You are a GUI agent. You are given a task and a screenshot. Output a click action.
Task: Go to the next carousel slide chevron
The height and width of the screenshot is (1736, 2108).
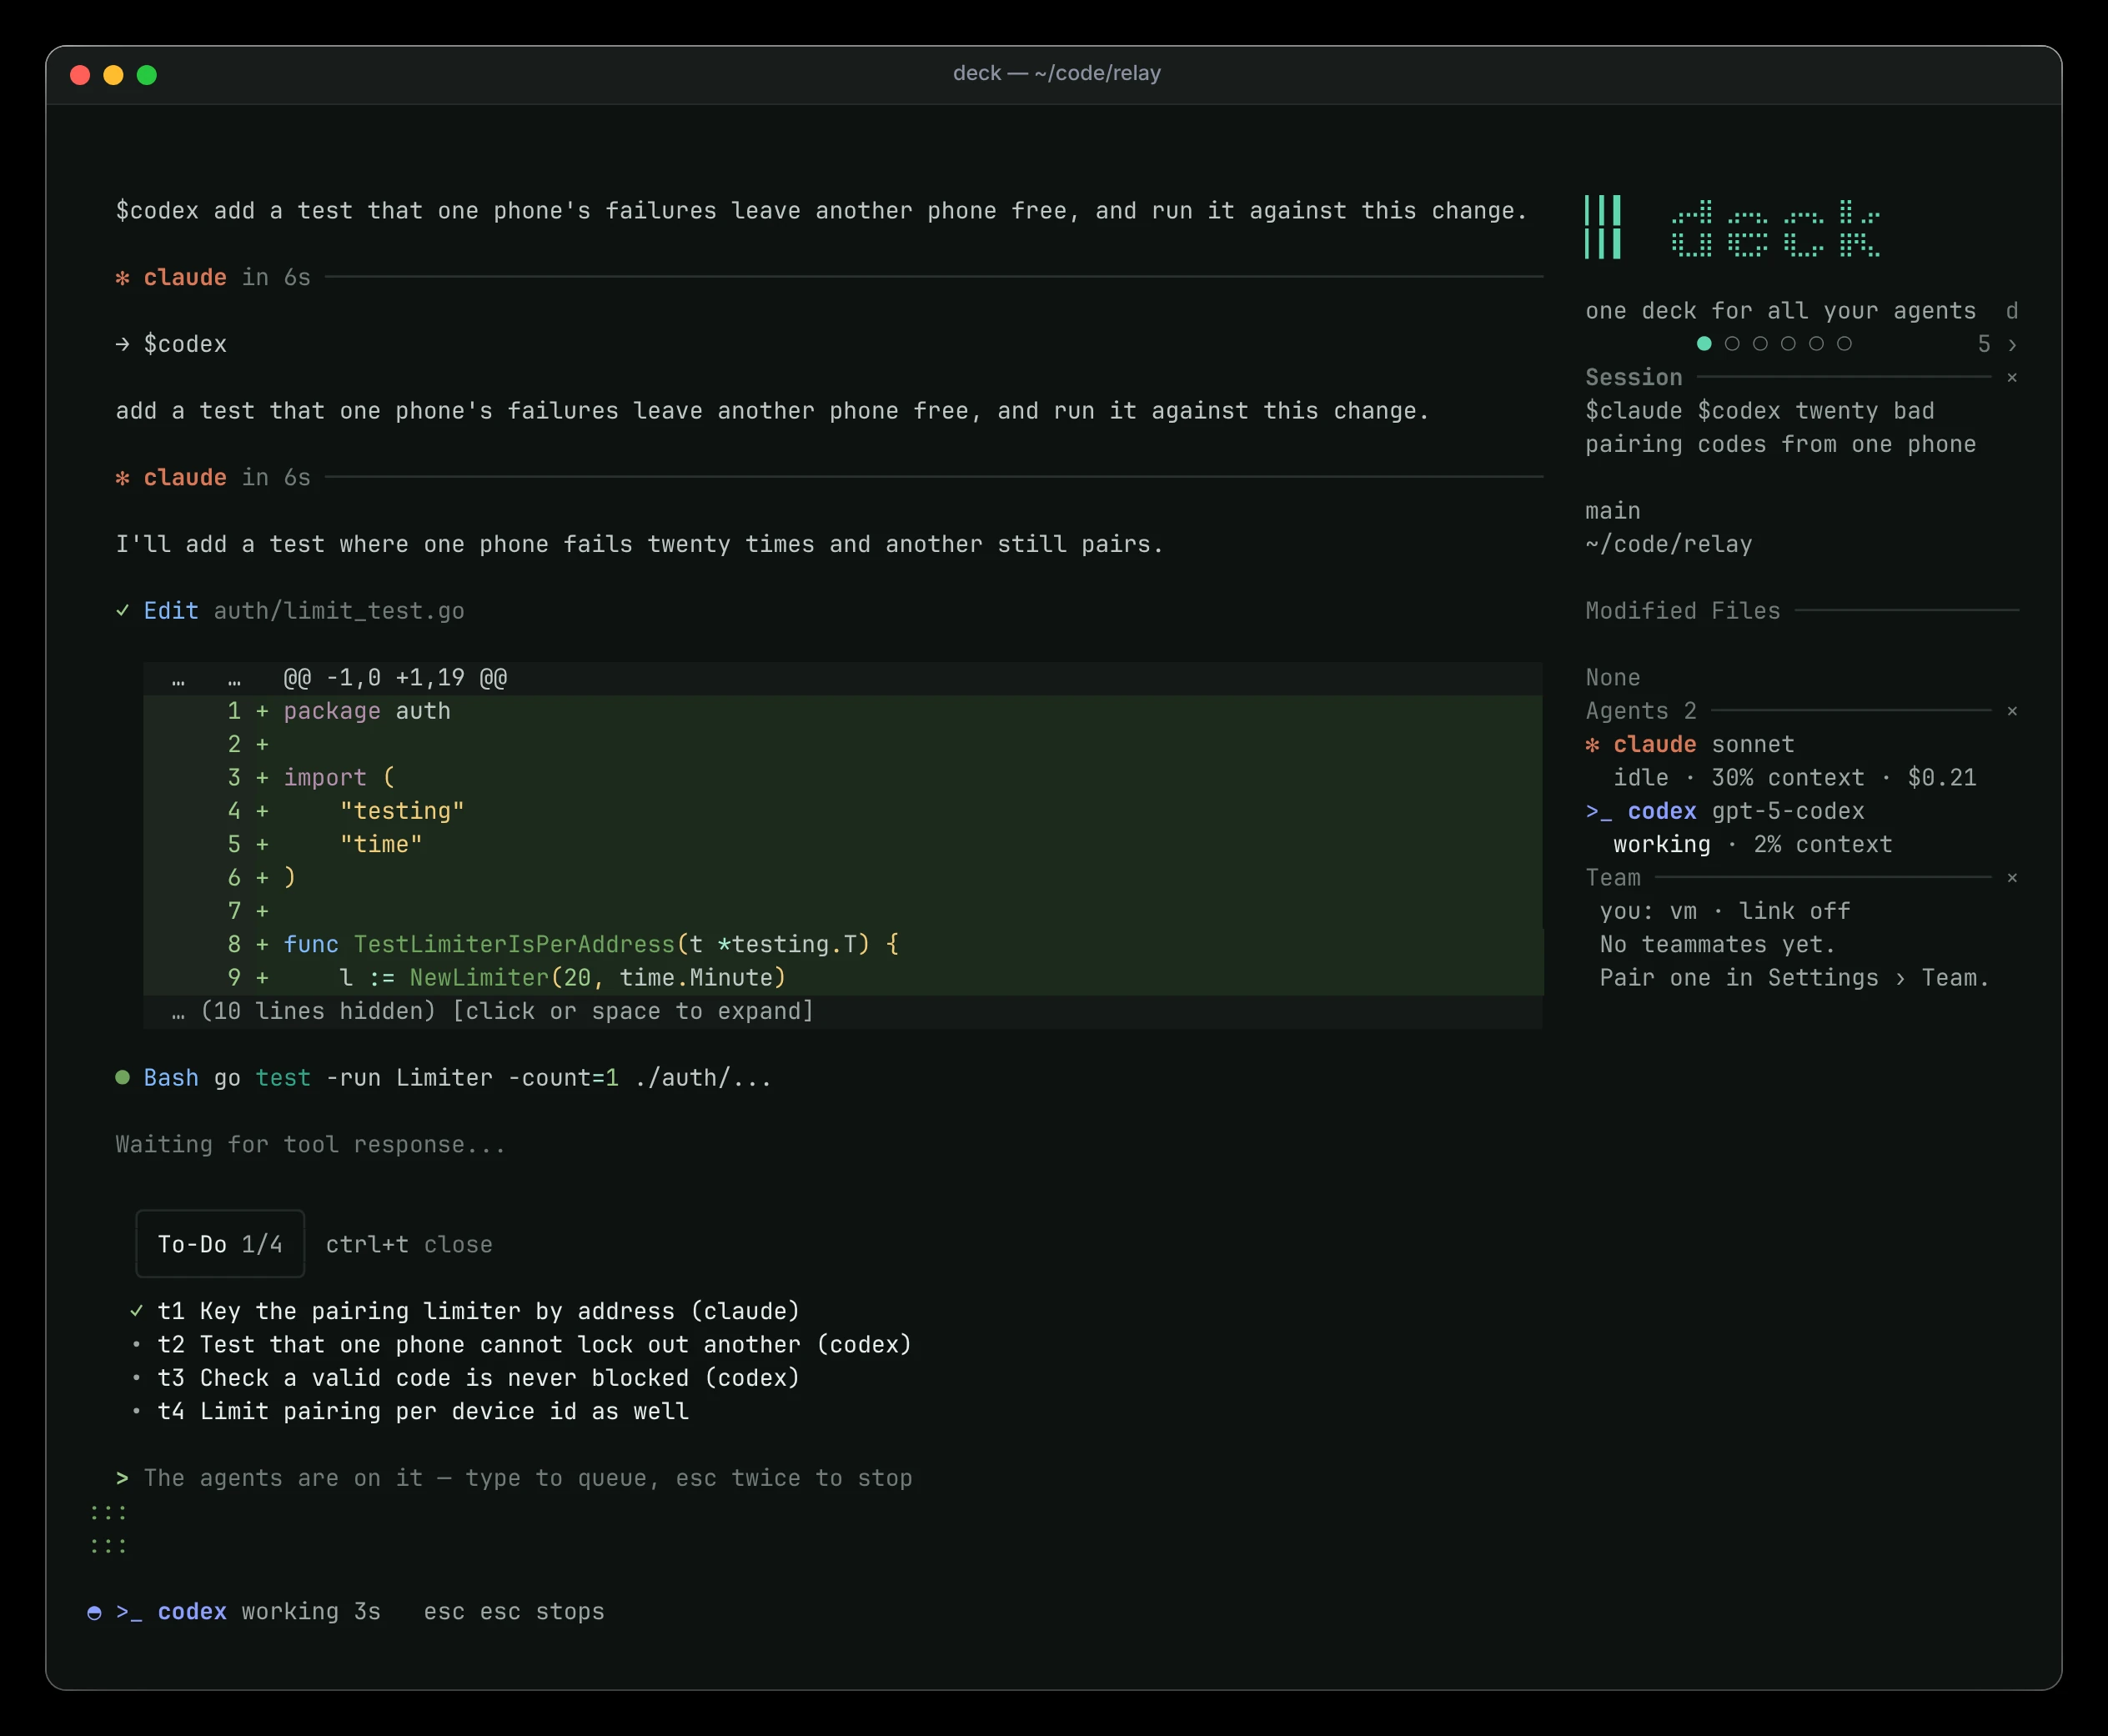coord(2012,345)
